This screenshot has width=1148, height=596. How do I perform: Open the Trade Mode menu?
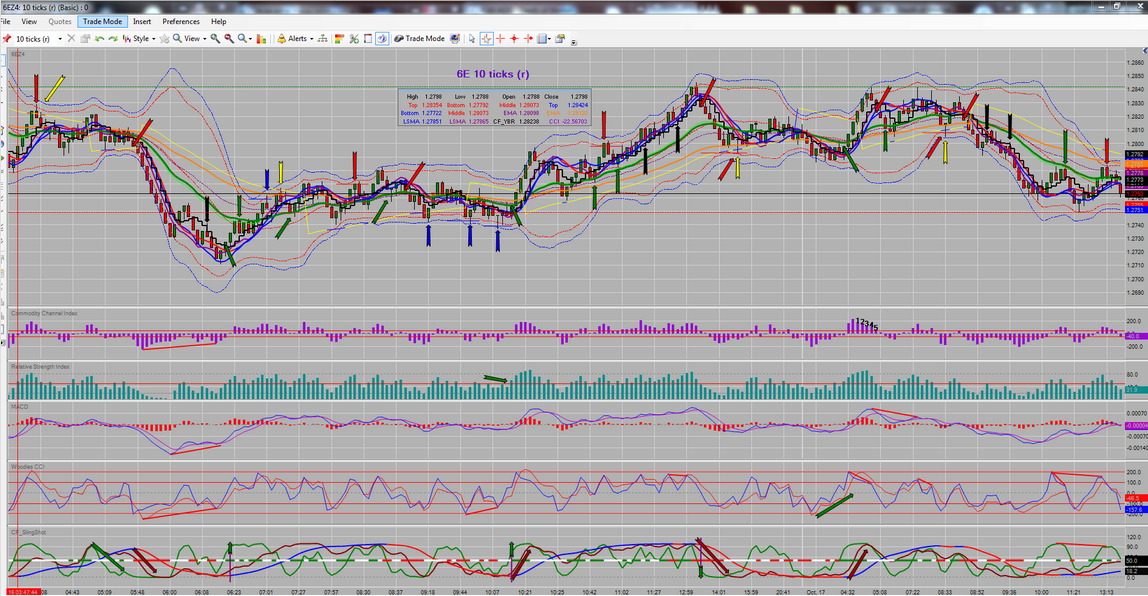(x=102, y=22)
